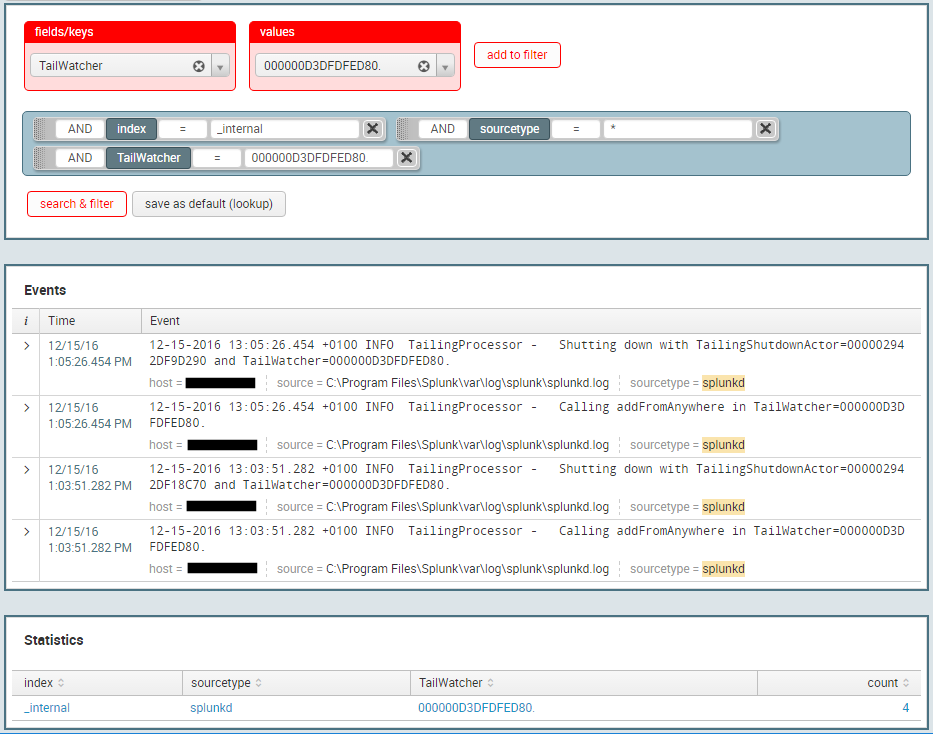Viewport: 933px width, 734px height.
Task: Remove the TailWatcher filter condition
Action: point(406,158)
